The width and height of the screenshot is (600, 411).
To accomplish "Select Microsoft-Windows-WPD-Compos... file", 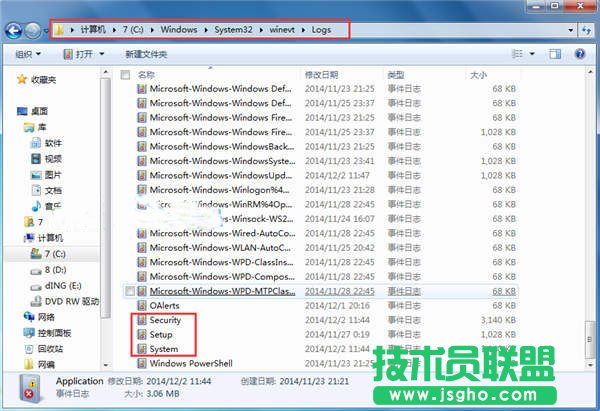I will 222,277.
